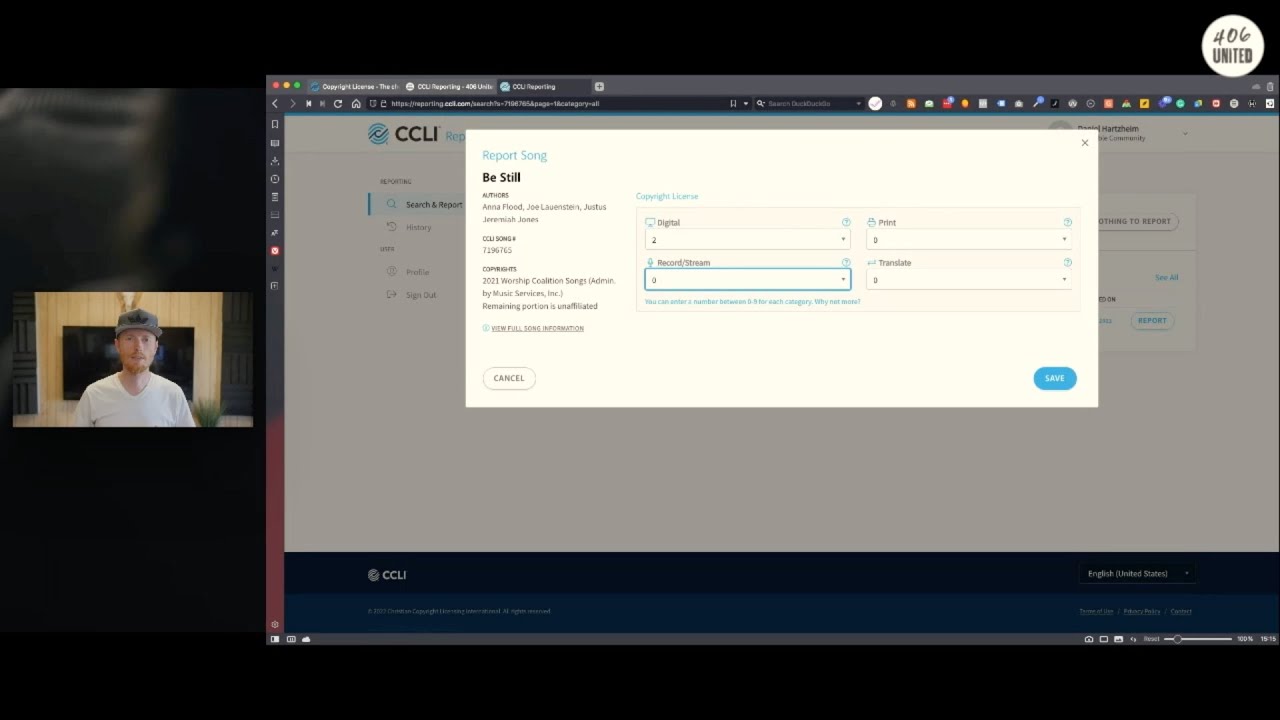This screenshot has width=1280, height=720.
Task: Click the Copyright License link
Action: tap(667, 196)
